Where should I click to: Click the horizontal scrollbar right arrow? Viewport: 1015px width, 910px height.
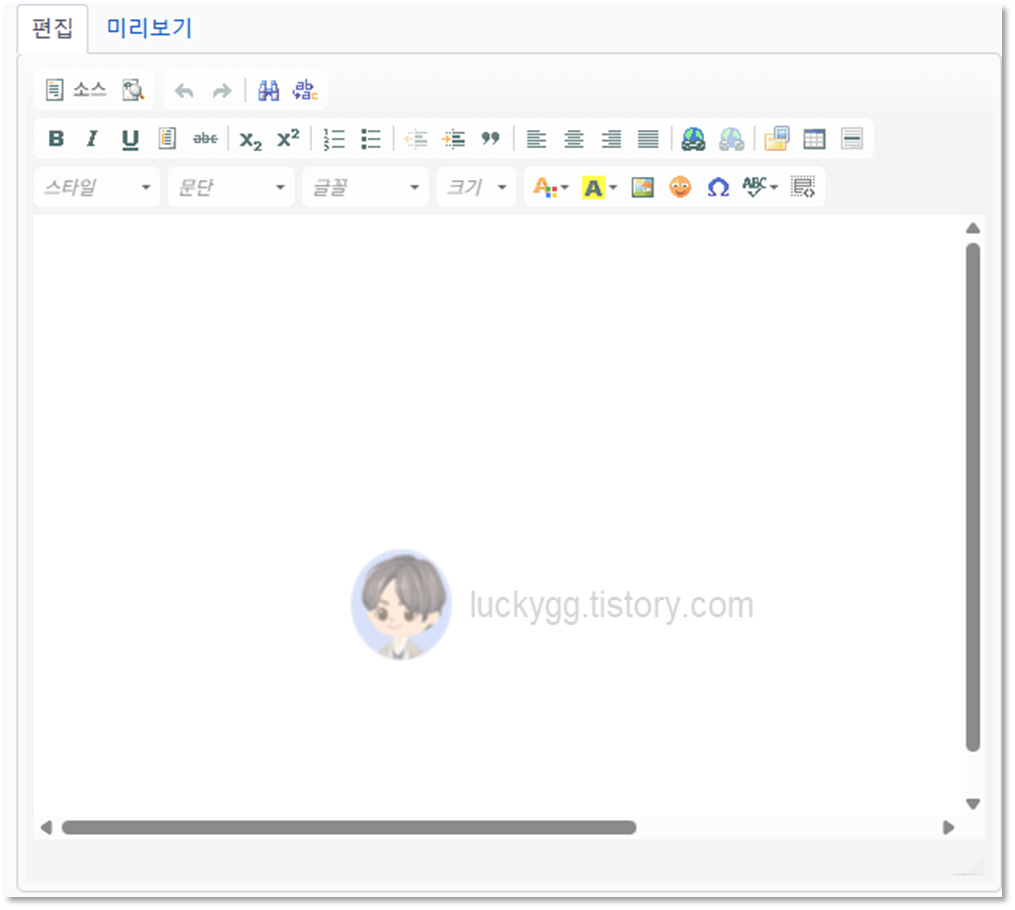948,828
